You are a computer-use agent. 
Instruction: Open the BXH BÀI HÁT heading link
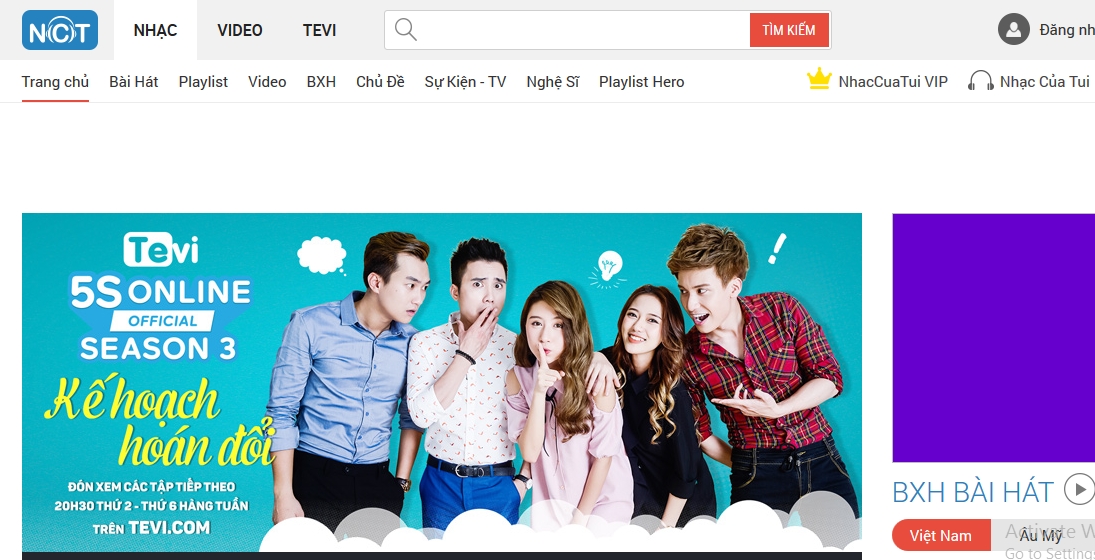click(x=972, y=492)
